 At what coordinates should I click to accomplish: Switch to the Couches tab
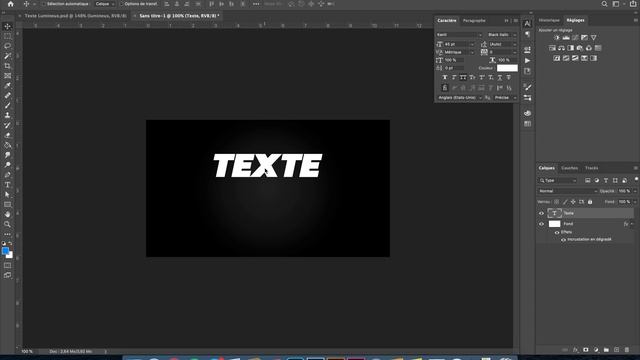tap(569, 168)
